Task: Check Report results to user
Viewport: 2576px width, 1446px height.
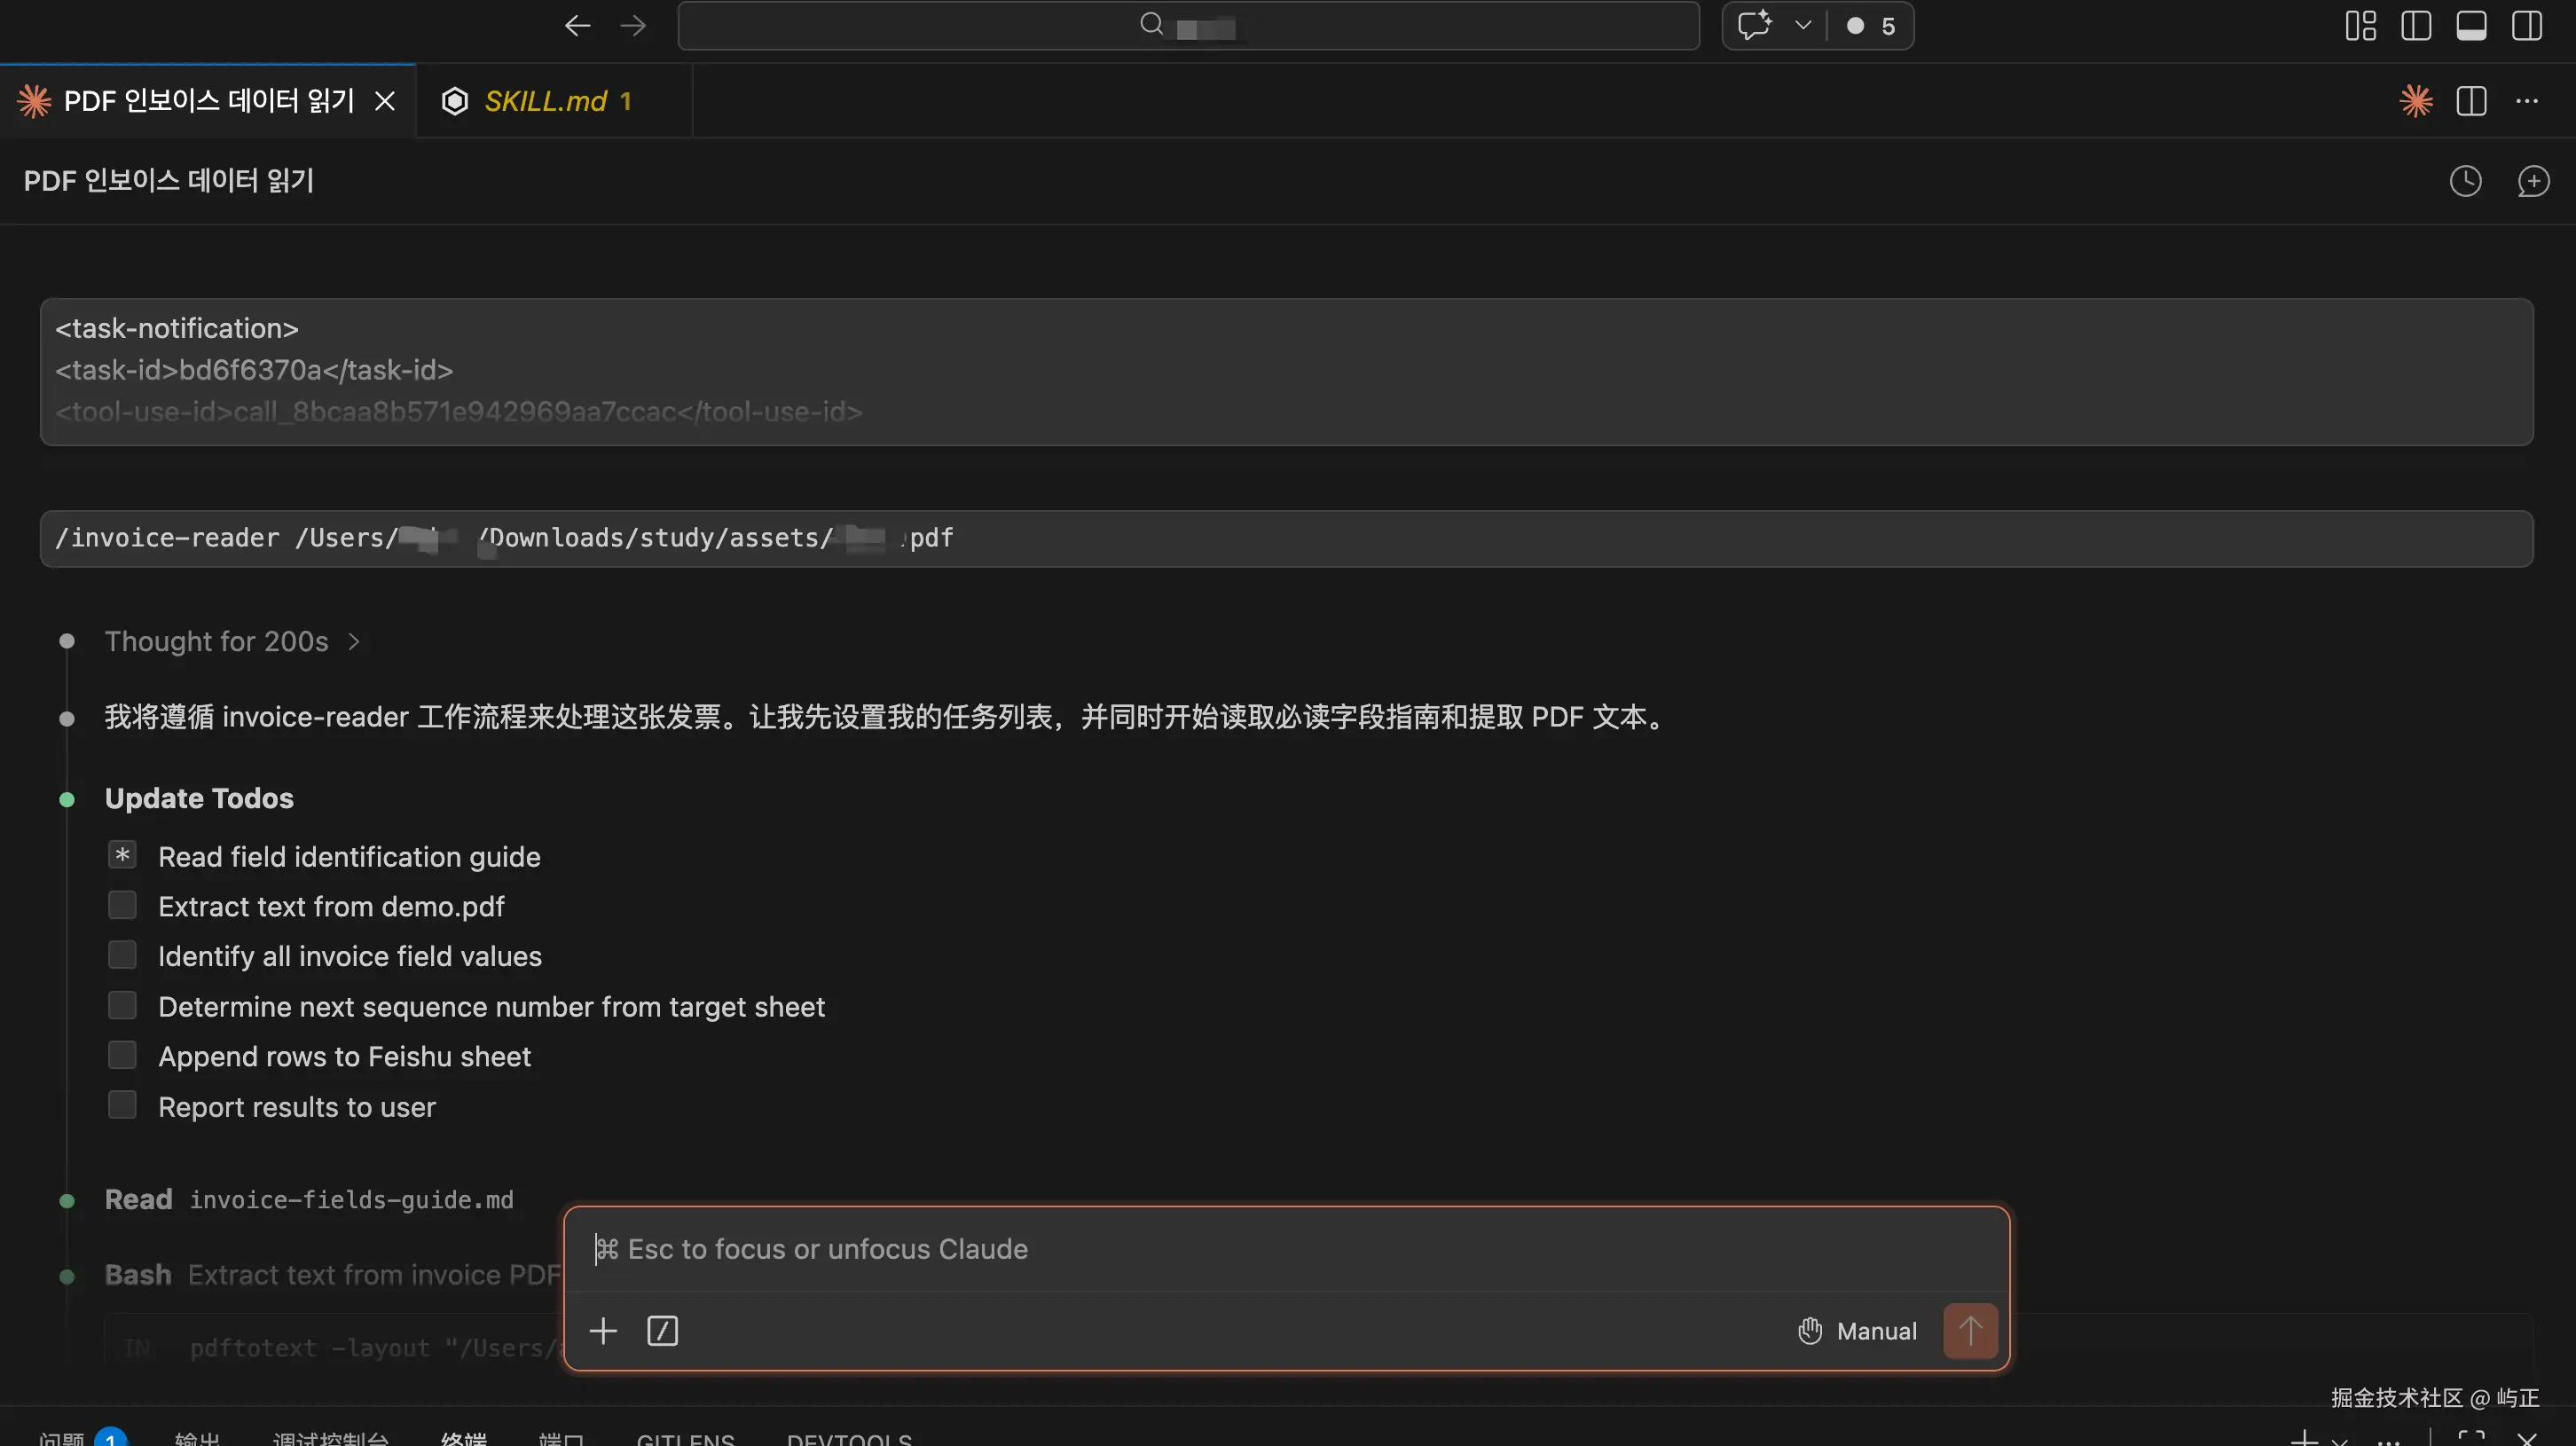Action: tap(122, 1105)
